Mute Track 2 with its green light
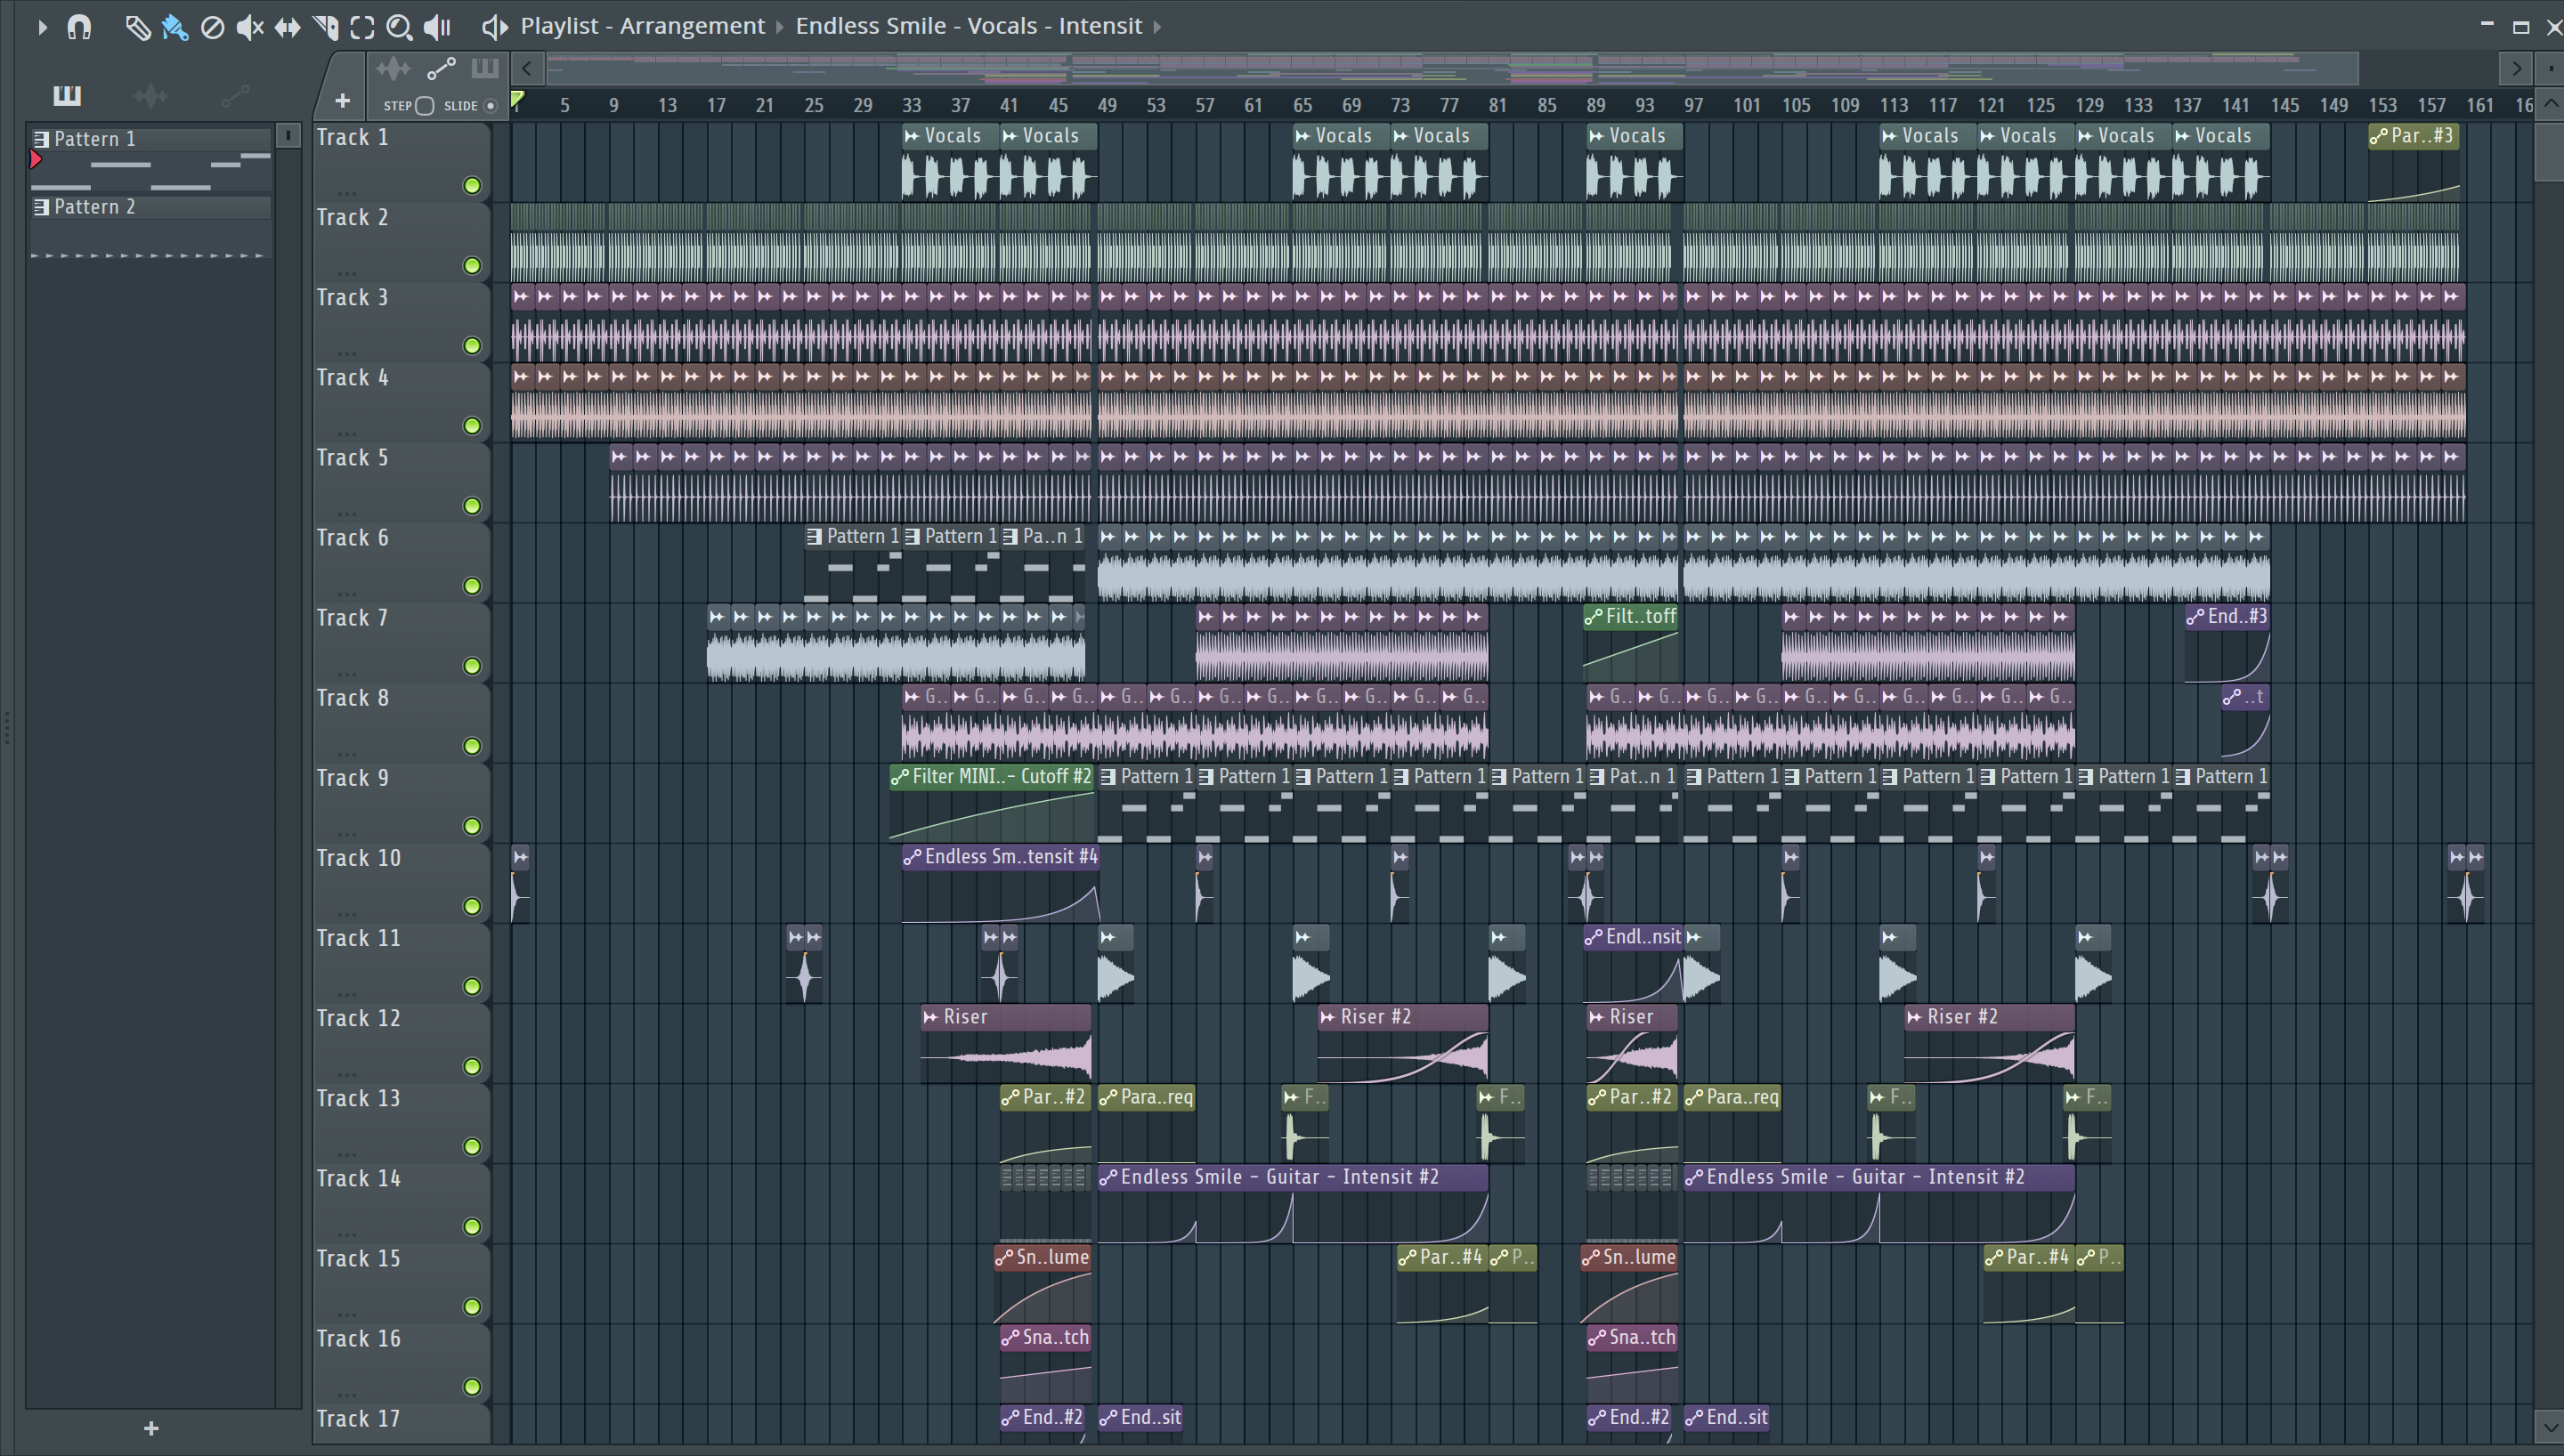This screenshot has height=1456, width=2564. tap(472, 266)
